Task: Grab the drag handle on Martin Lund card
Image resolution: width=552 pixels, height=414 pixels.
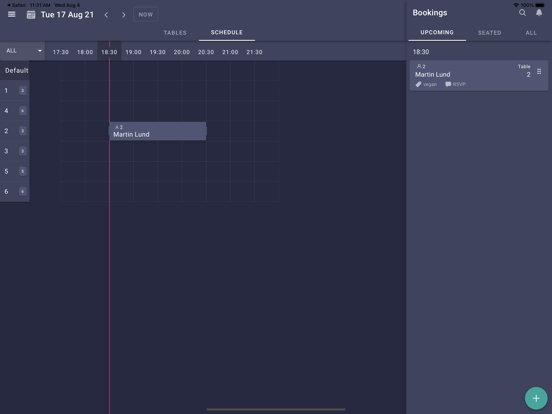Action: [x=539, y=71]
